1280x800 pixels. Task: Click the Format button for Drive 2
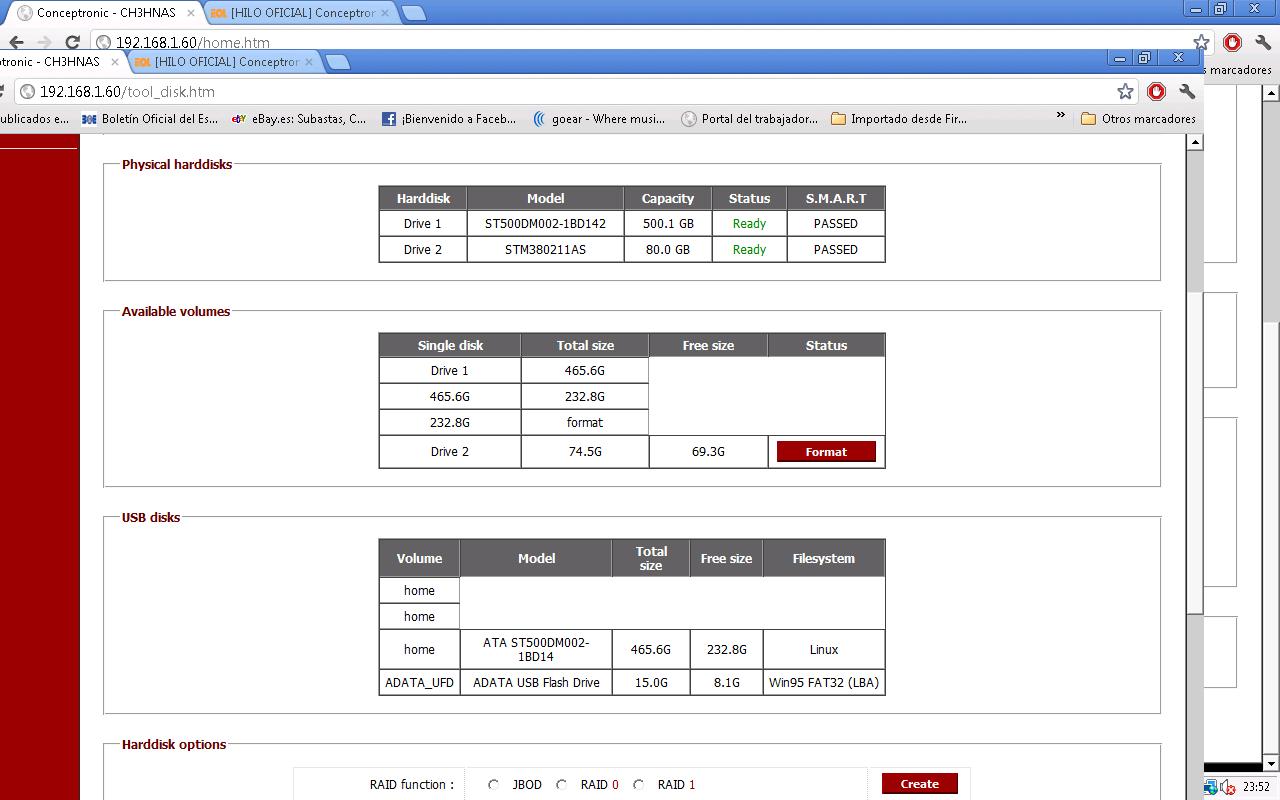pos(826,452)
